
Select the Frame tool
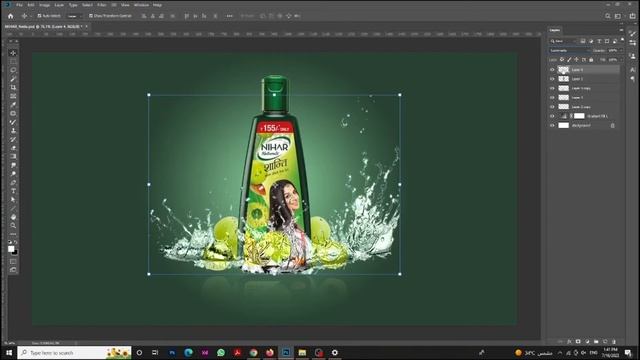[13, 96]
